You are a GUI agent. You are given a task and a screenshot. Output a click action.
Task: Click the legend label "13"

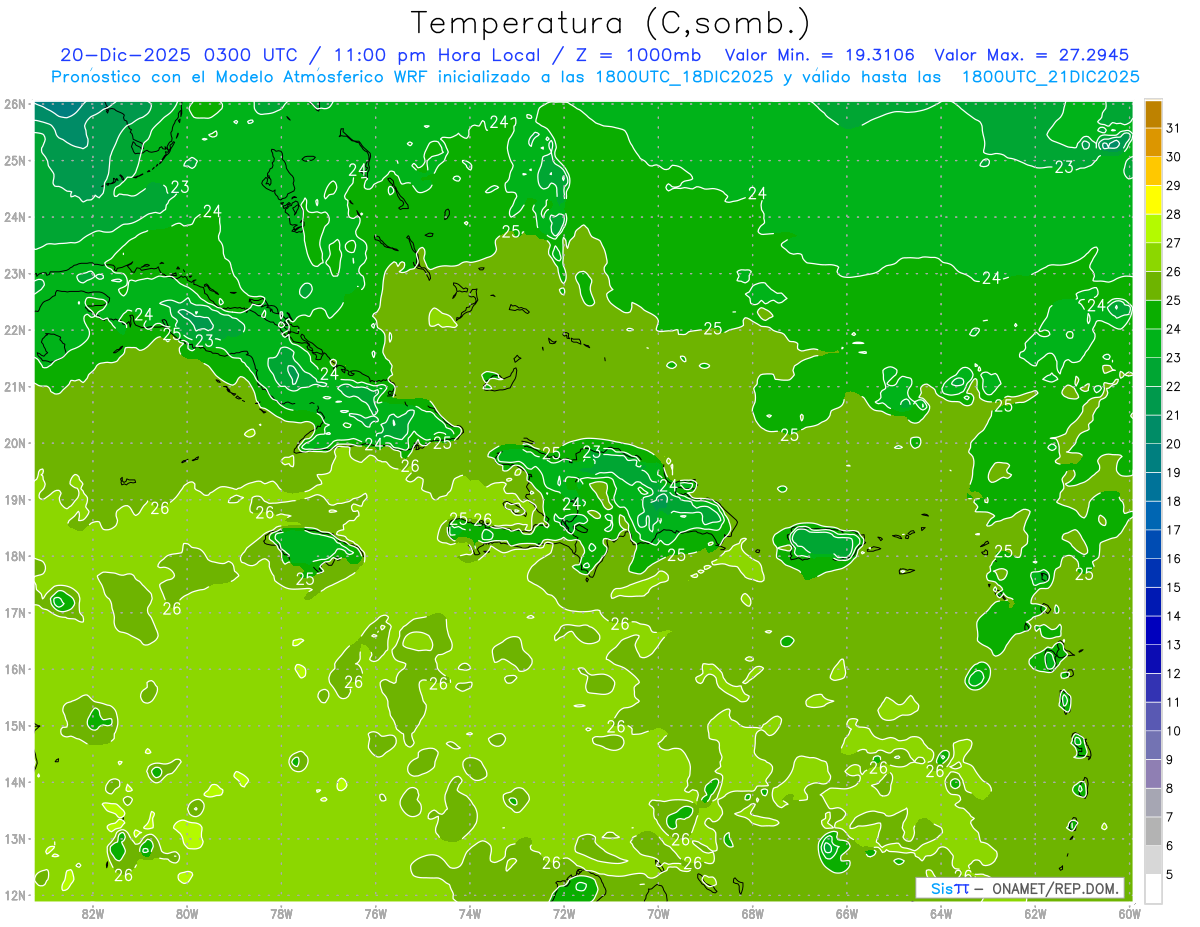click(1173, 645)
